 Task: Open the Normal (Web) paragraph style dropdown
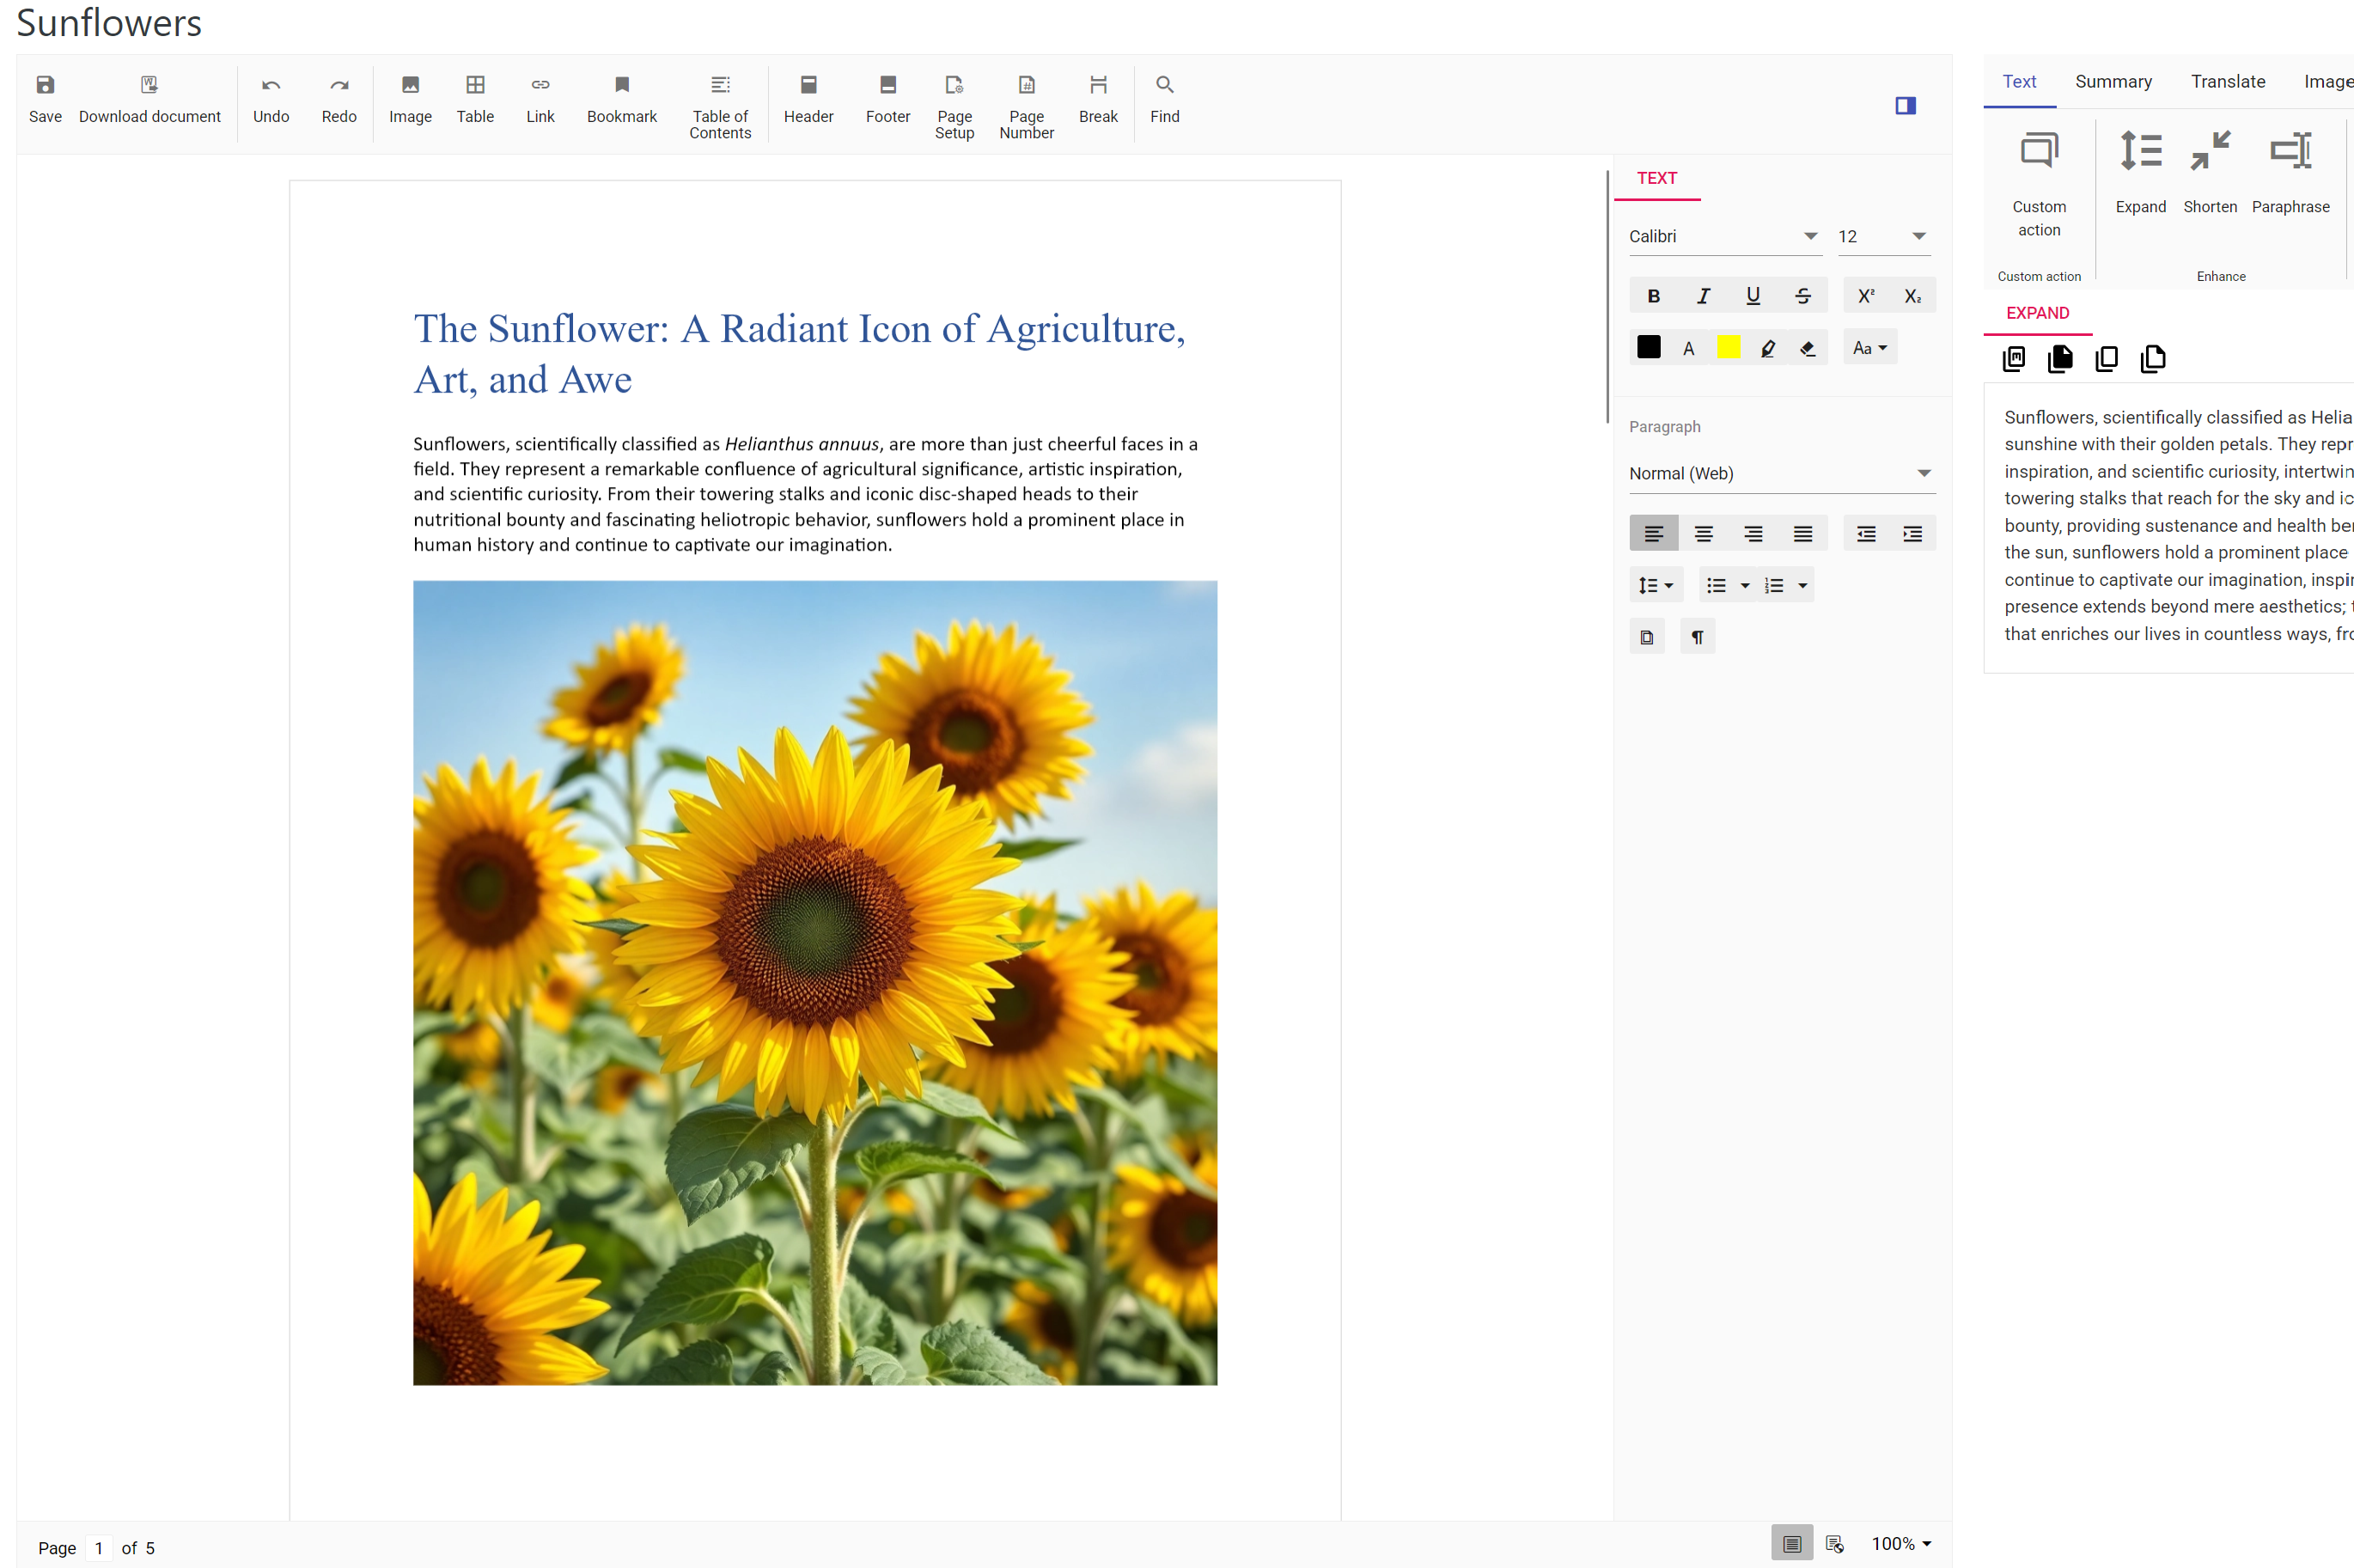[1781, 473]
